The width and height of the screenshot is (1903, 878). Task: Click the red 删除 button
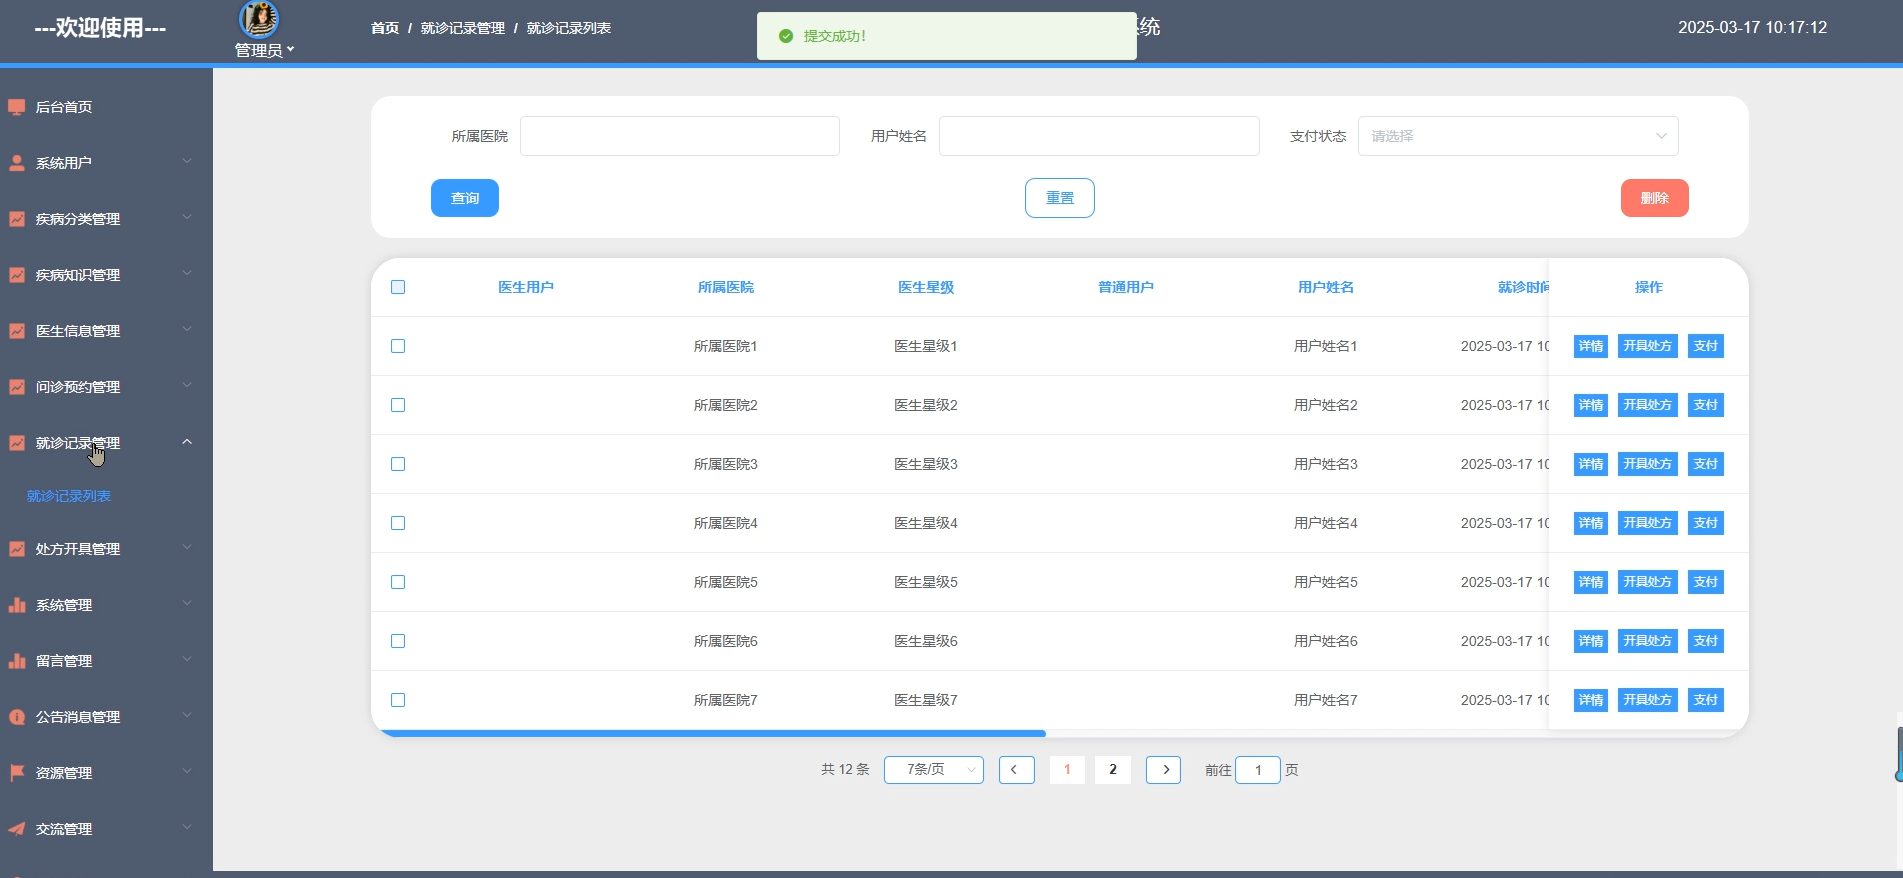click(1655, 198)
